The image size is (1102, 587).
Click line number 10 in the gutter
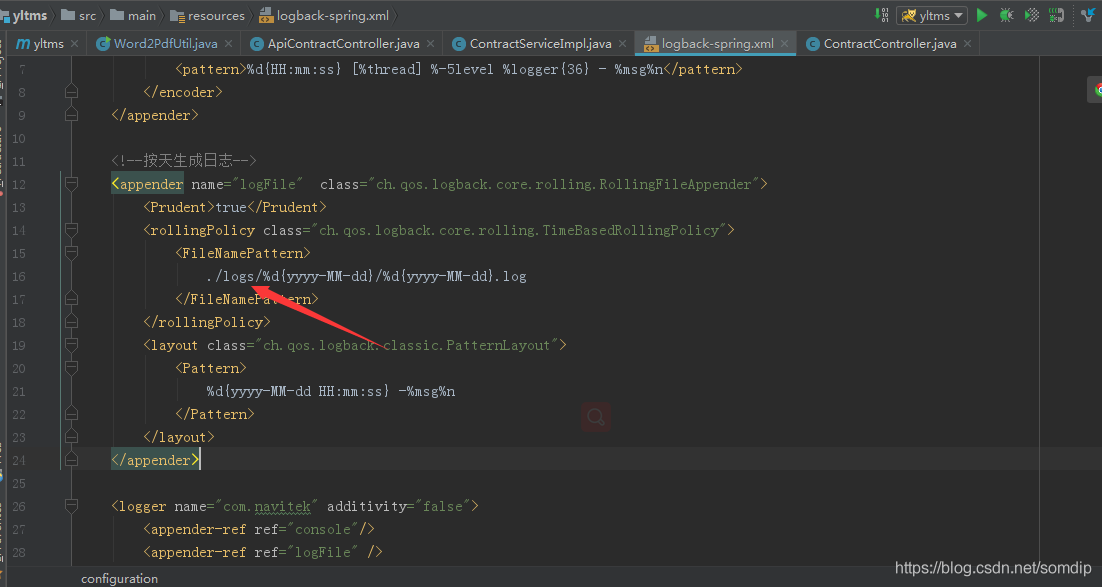19,138
